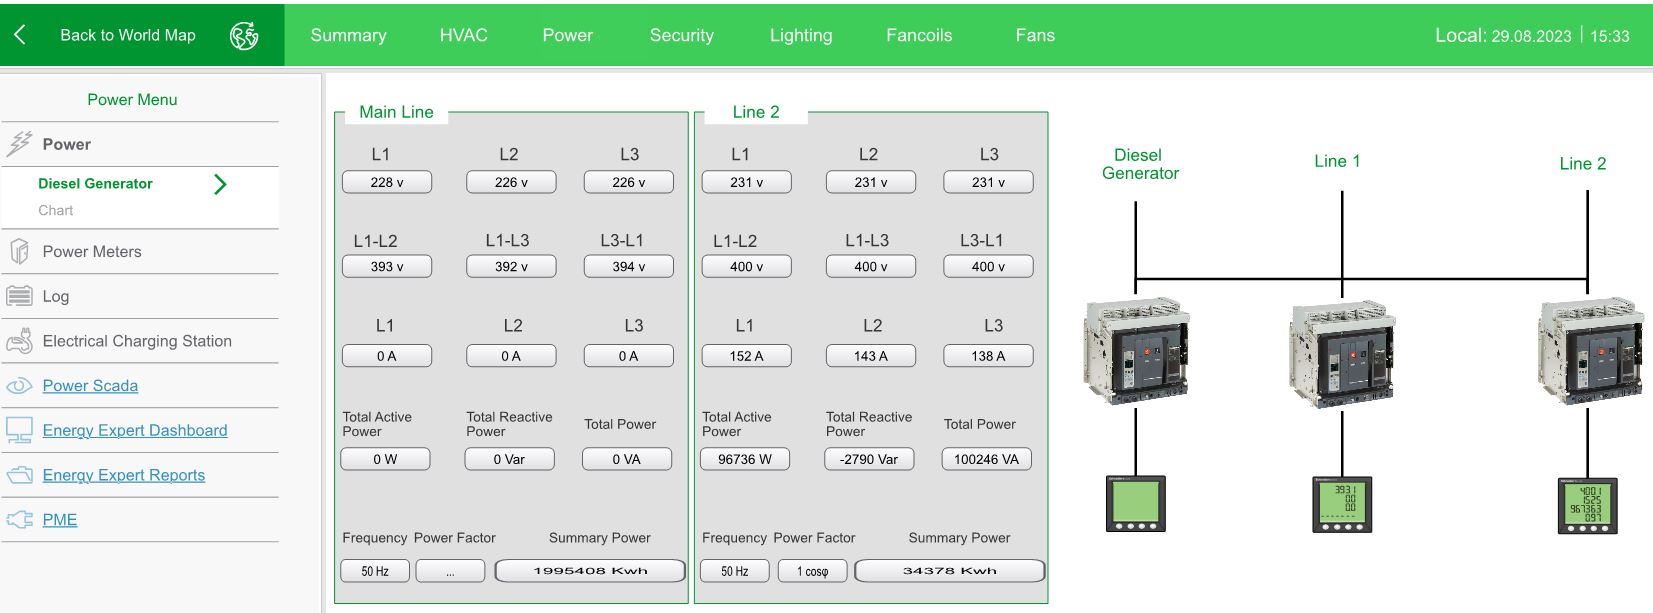Follow the PME link
Image resolution: width=1653 pixels, height=613 pixels.
[x=59, y=520]
